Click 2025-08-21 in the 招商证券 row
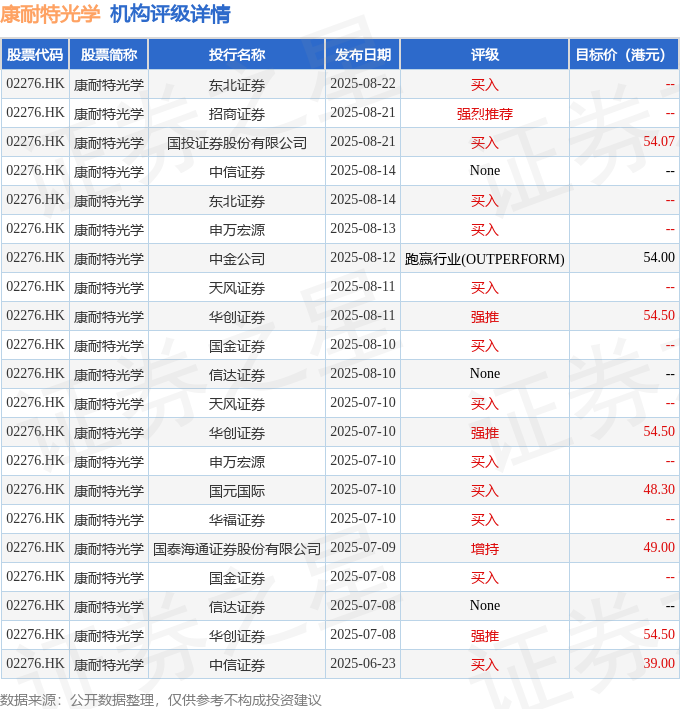680x709 pixels. point(363,113)
